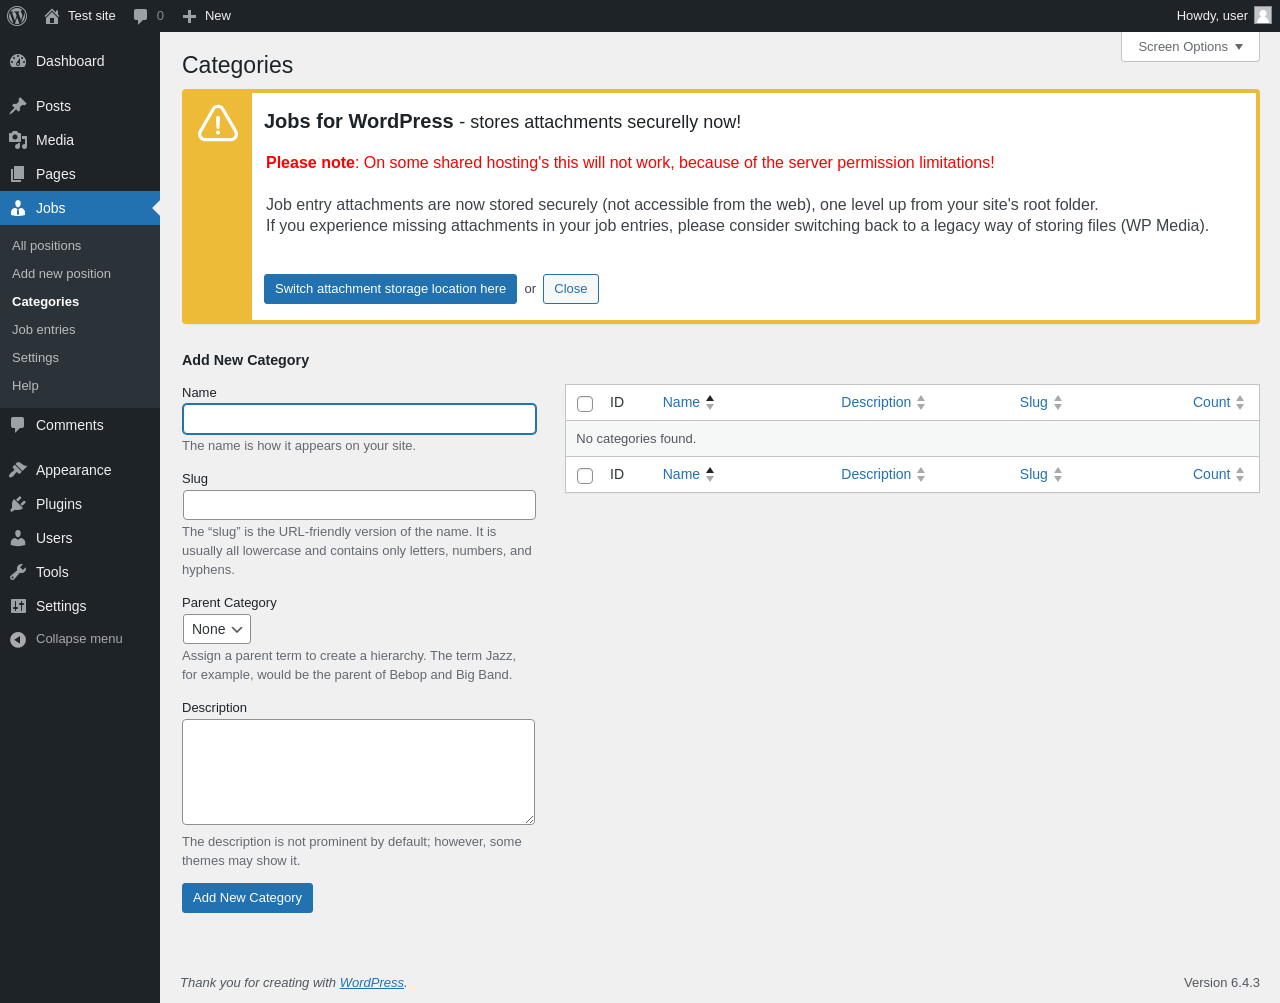
Task: Focus the Slug input field
Action: coord(359,505)
